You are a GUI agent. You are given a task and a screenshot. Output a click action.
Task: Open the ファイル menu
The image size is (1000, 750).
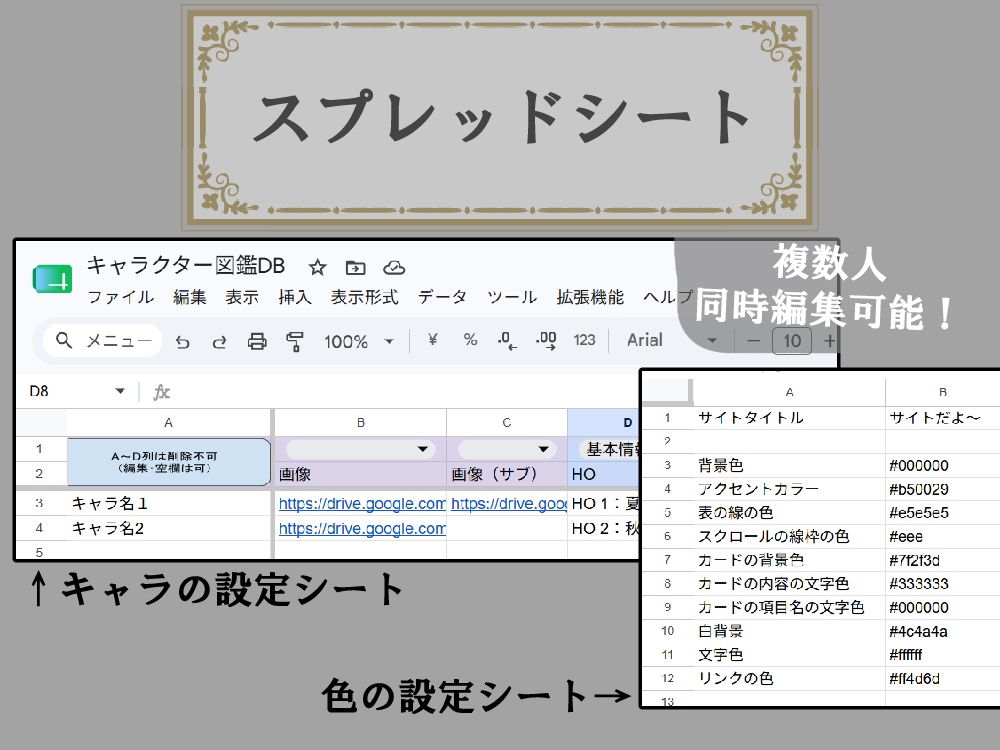(121, 297)
